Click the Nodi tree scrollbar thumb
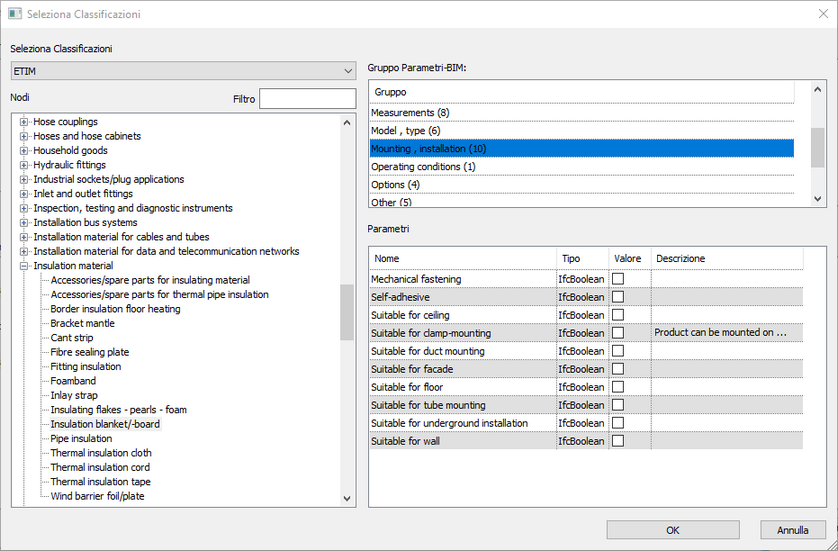 click(x=347, y=312)
